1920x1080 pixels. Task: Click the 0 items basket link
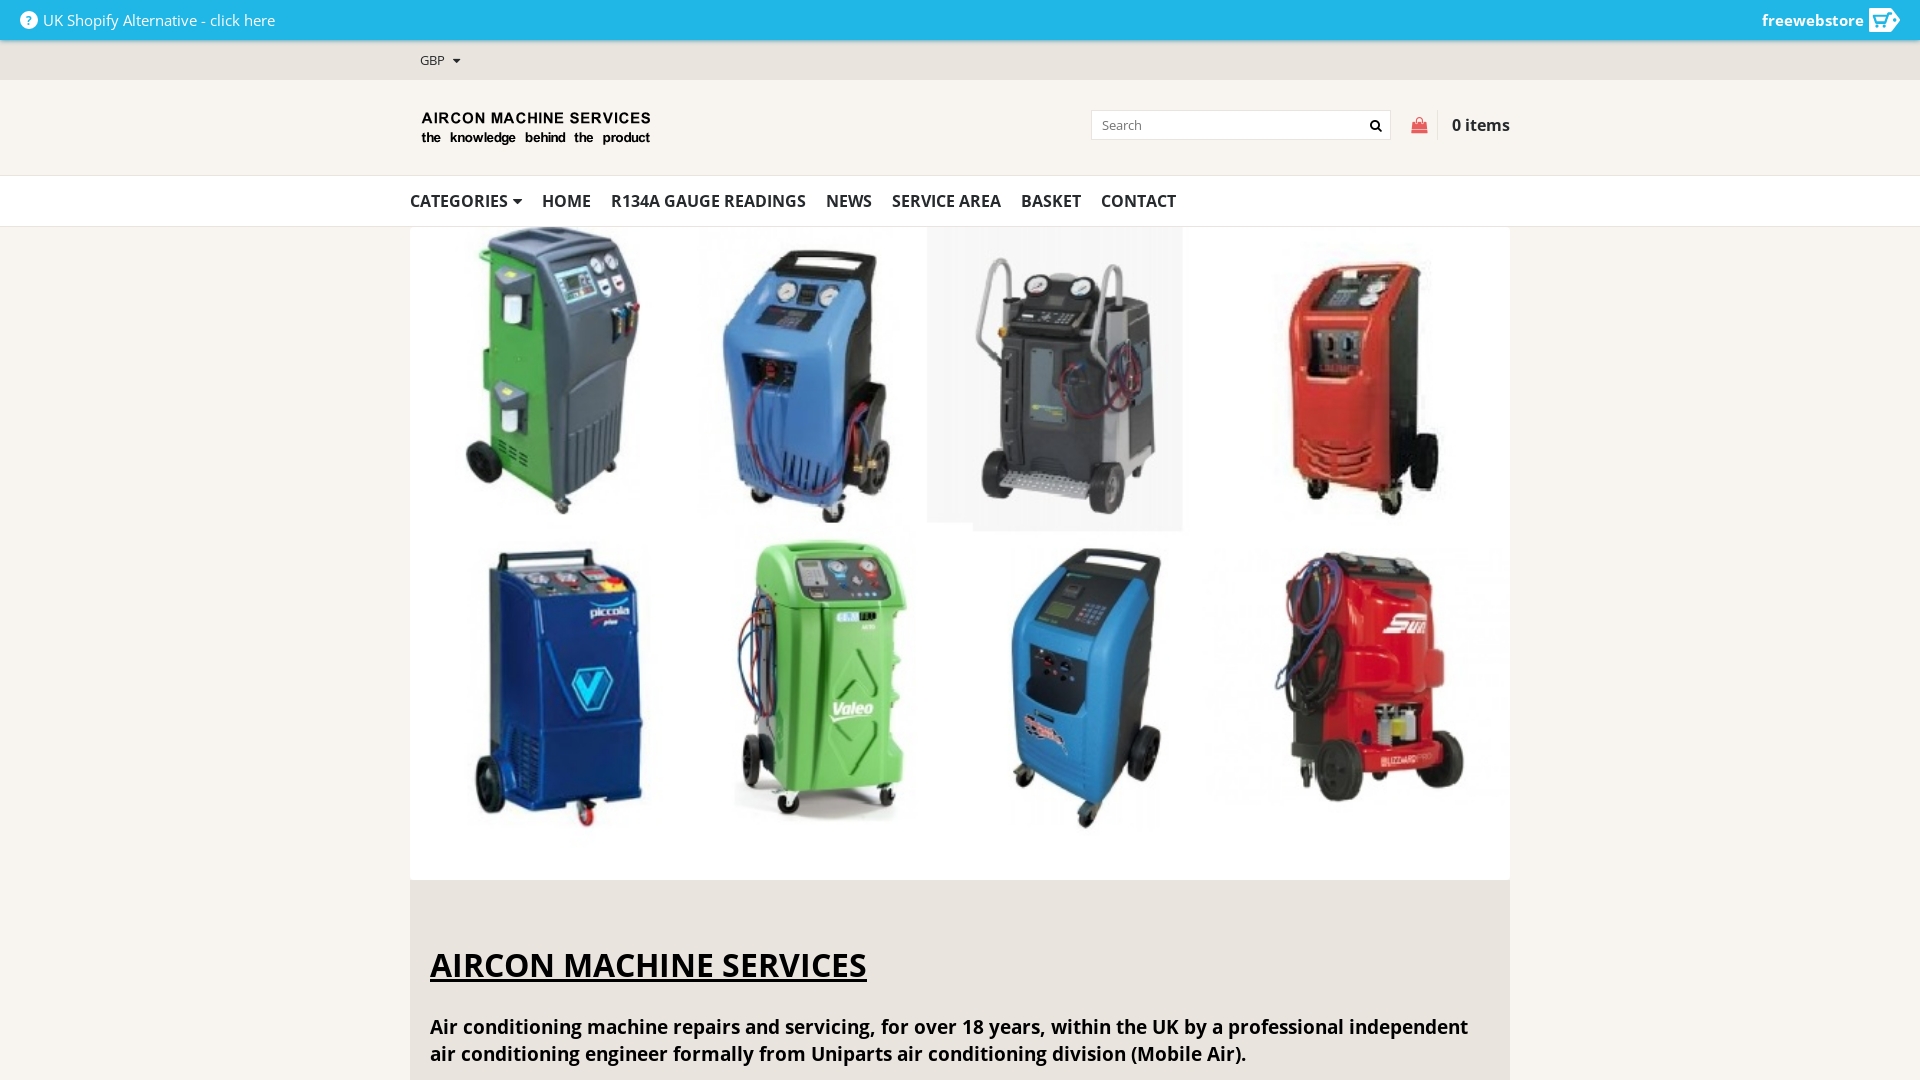pyautogui.click(x=1480, y=125)
